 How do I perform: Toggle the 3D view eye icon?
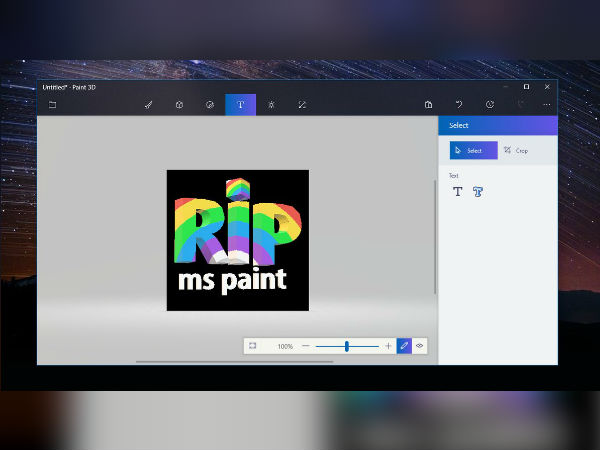(419, 346)
